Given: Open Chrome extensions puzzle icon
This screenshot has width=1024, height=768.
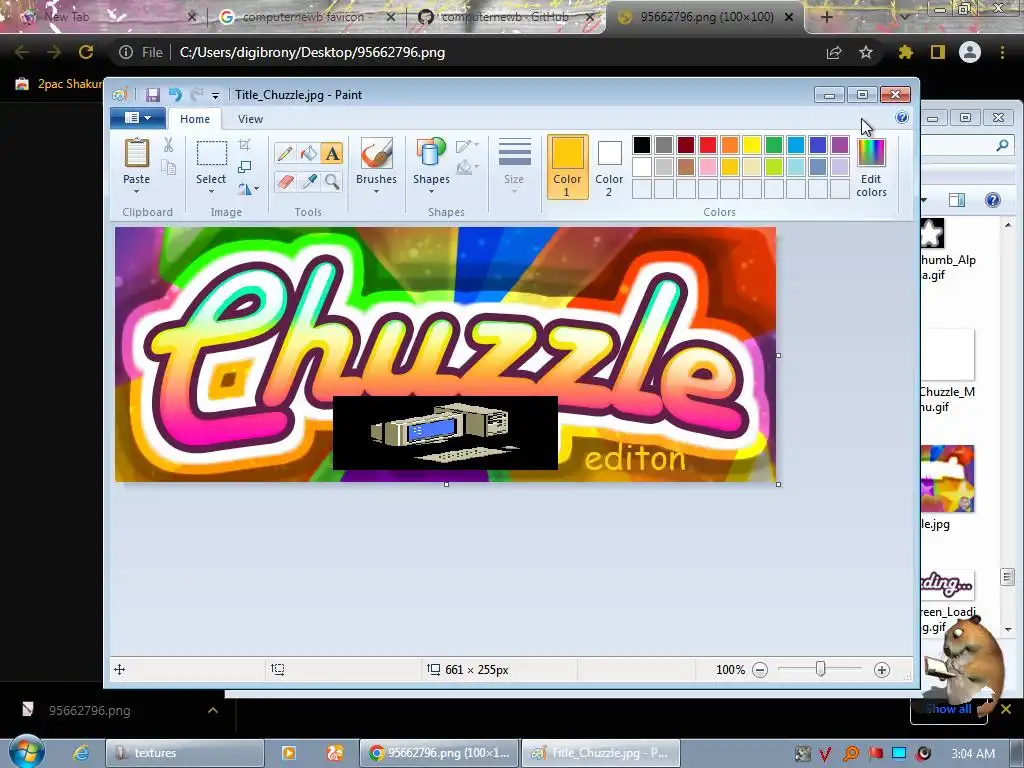Looking at the screenshot, I should click(905, 52).
